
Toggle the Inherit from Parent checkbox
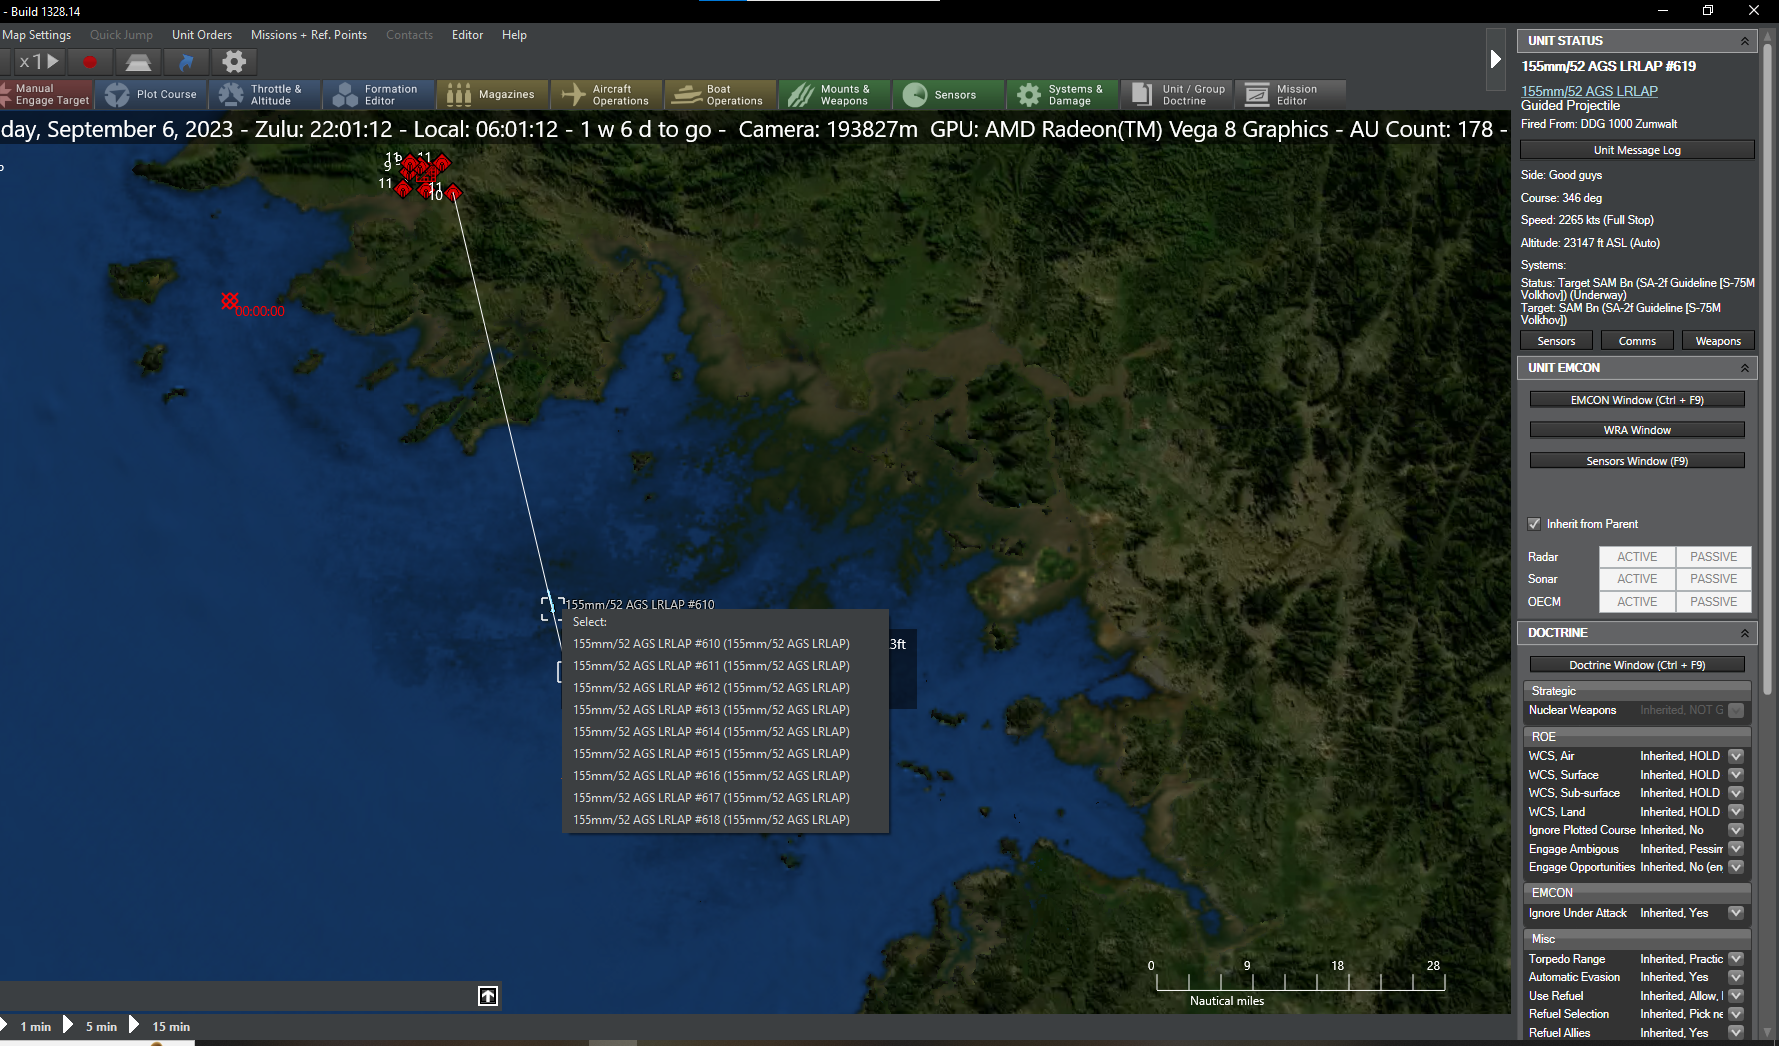pos(1534,524)
